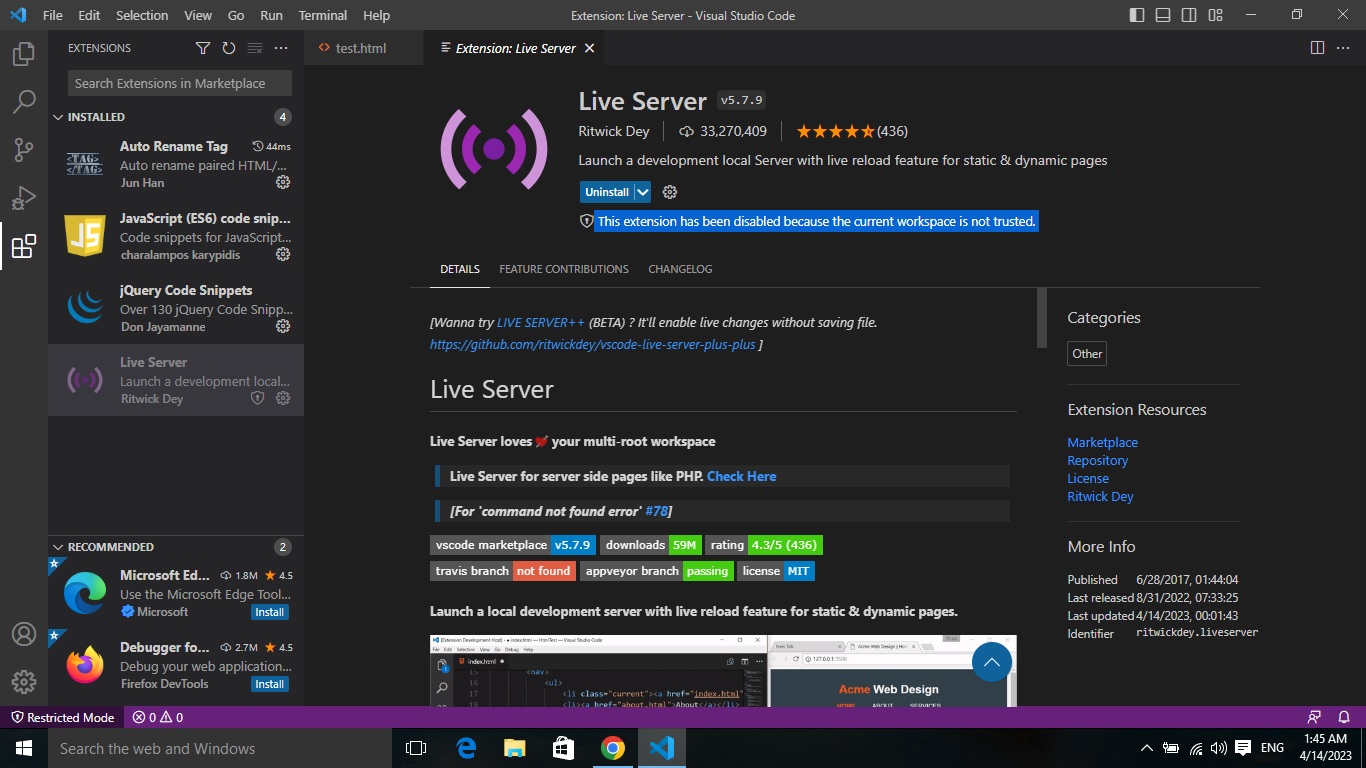The image size is (1366, 768).
Task: Open dropdown arrow beside Uninstall
Action: [x=643, y=192]
